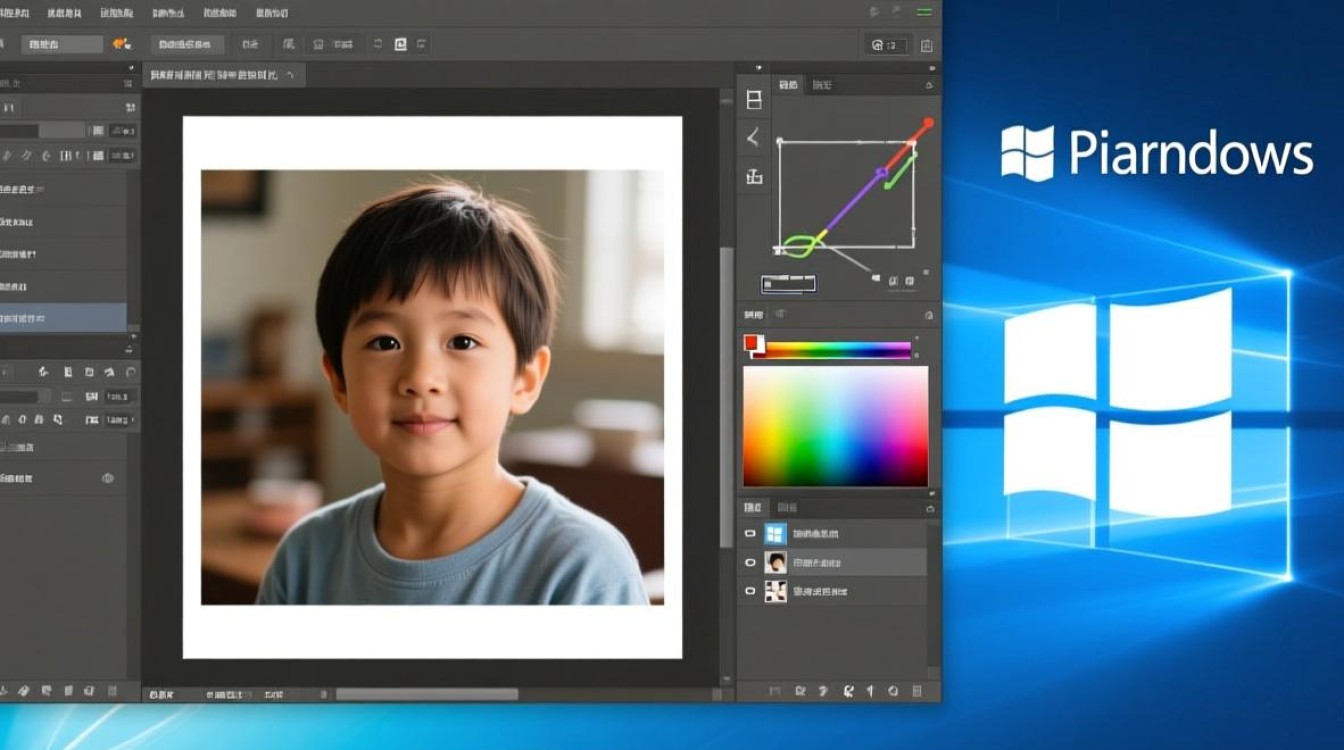Click the orange icon in the options bar

click(122, 44)
